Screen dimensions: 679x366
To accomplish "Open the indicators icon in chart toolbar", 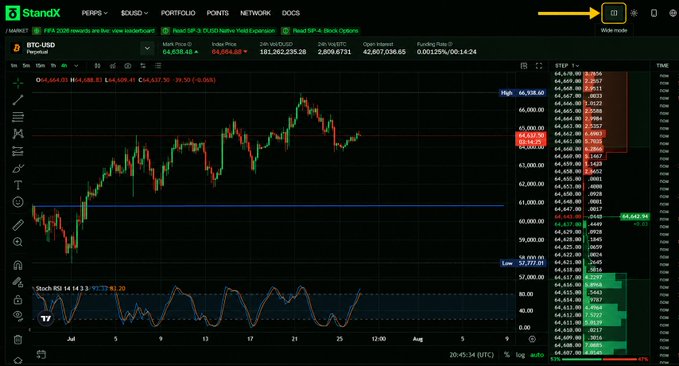I will pyautogui.click(x=113, y=66).
